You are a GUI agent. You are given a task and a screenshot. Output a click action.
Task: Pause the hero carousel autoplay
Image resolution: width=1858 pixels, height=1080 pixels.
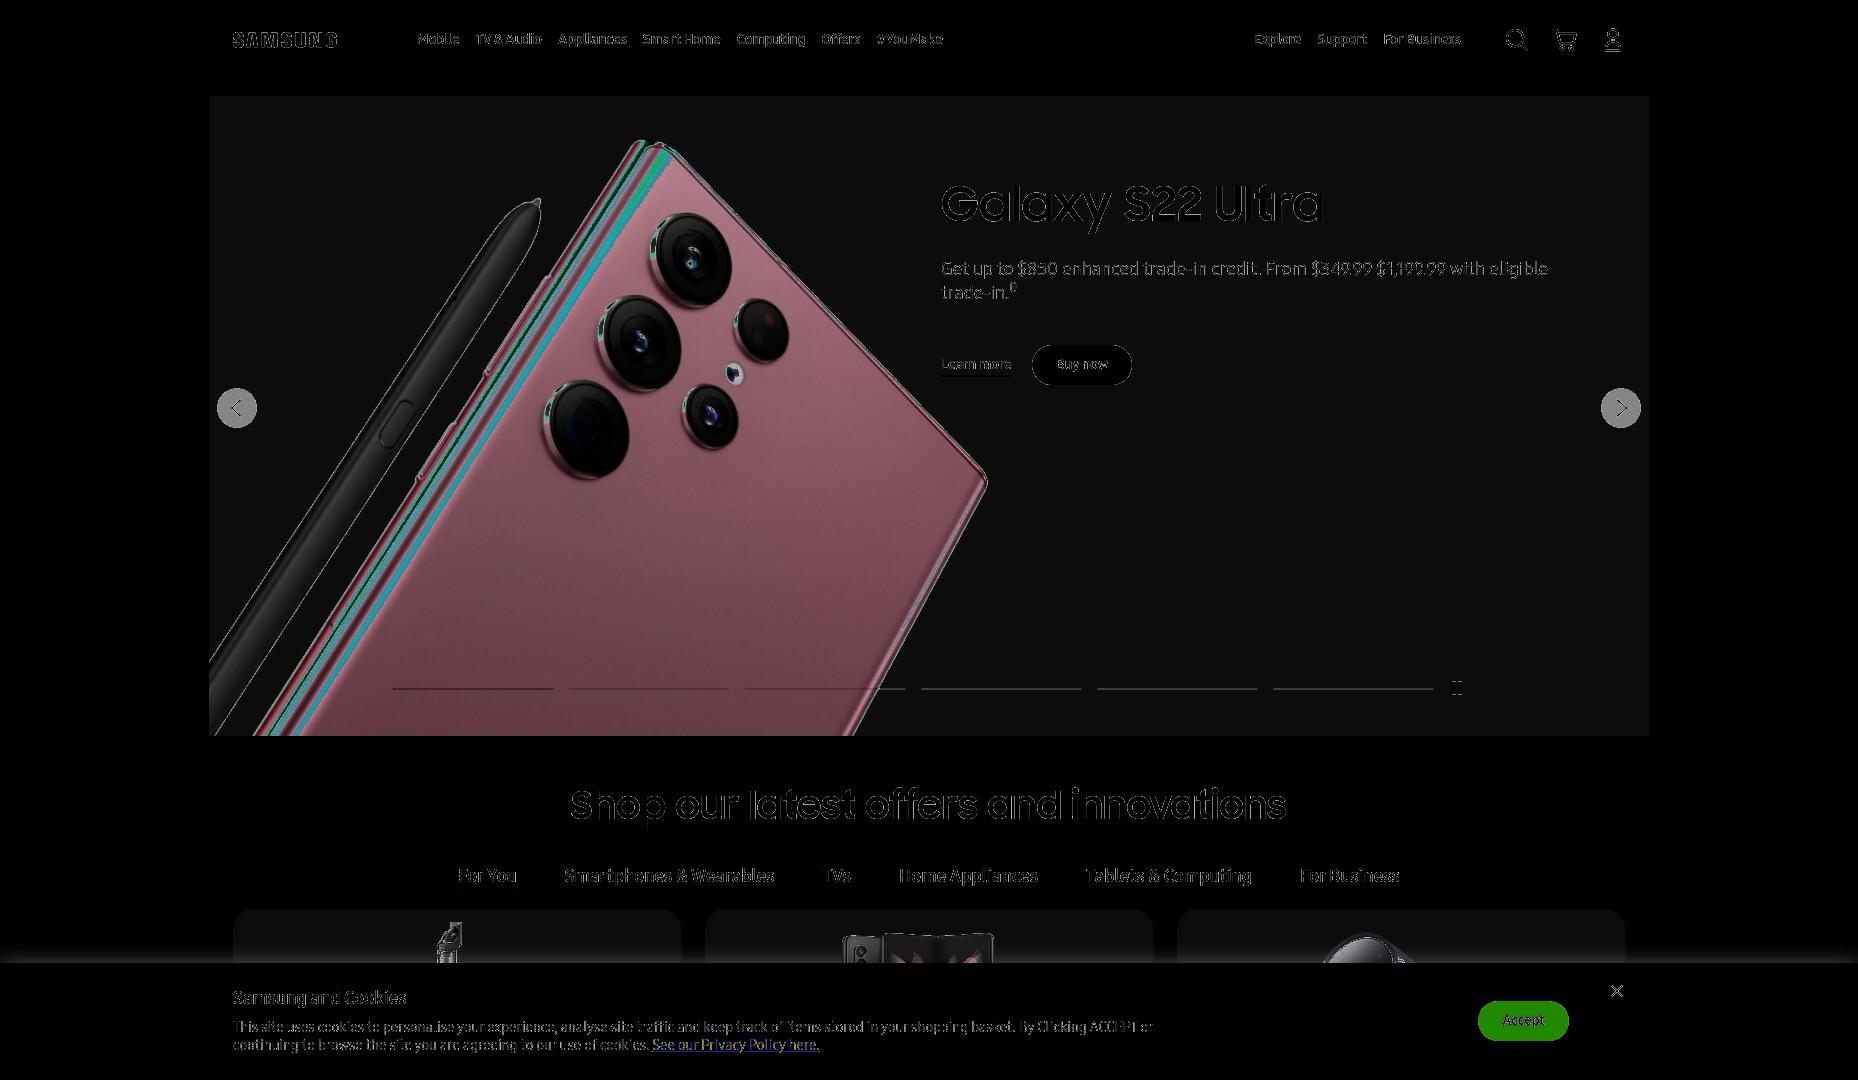pyautogui.click(x=1457, y=688)
